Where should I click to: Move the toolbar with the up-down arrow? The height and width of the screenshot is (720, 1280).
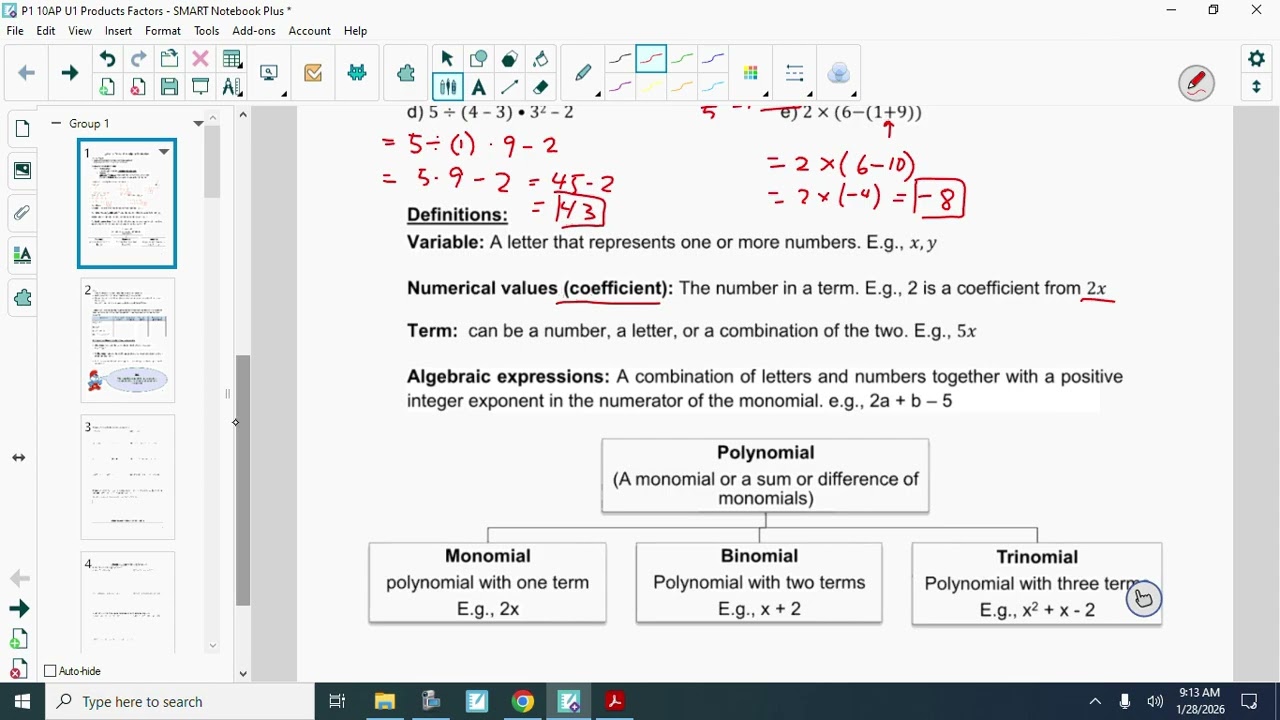click(1257, 87)
